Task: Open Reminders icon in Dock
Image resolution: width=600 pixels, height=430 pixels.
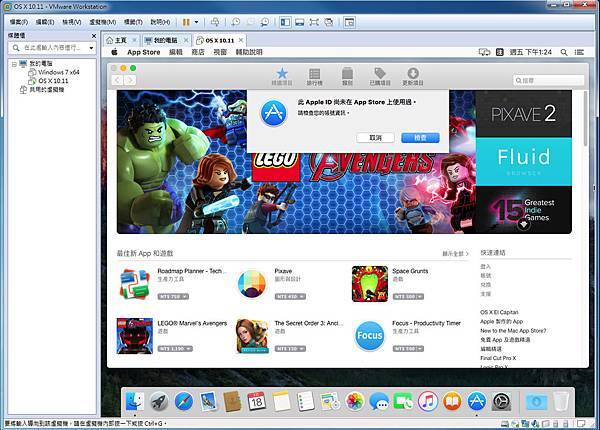Action: (305, 401)
